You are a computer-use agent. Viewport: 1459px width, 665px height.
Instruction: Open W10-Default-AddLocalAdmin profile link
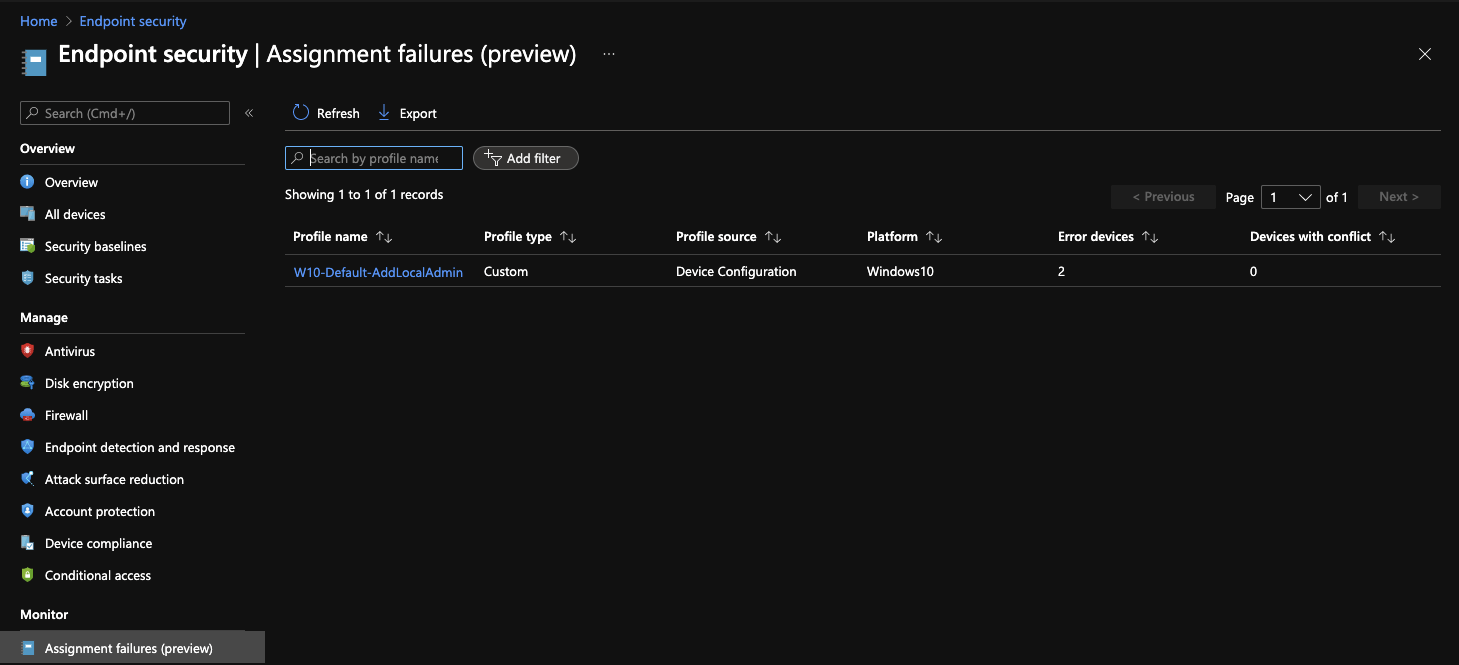coord(378,271)
